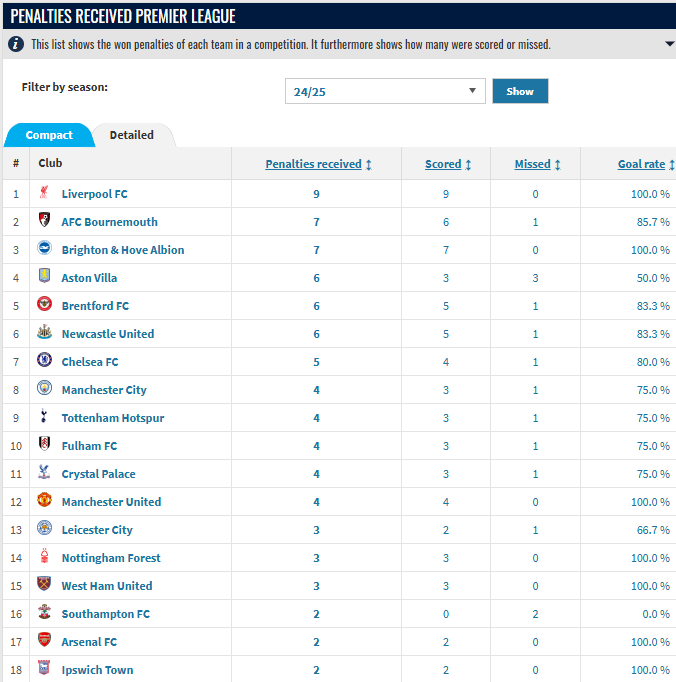This screenshot has width=676, height=682.
Task: Click the West Ham United crest icon
Action: pos(44,584)
